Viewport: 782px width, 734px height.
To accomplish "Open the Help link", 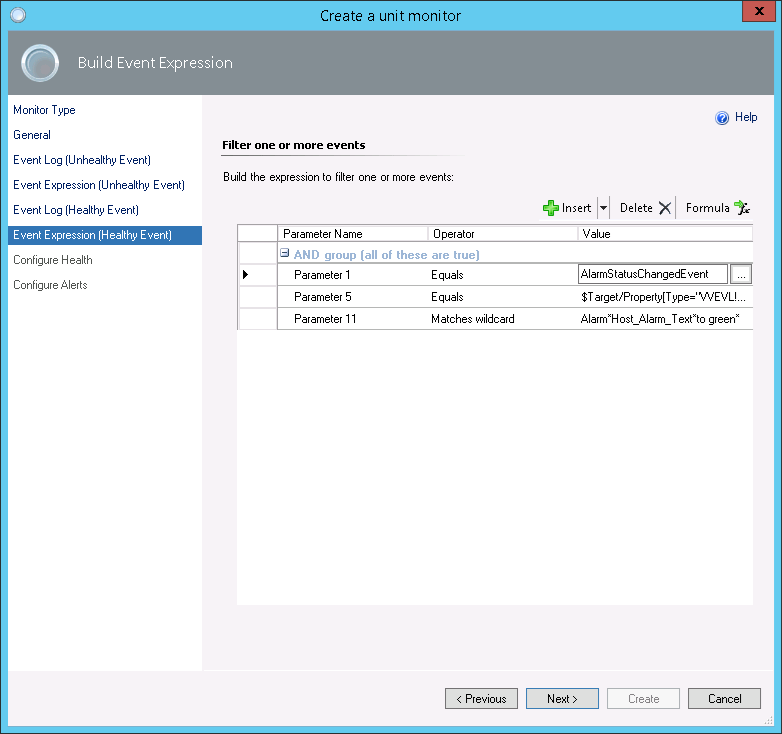I will (746, 117).
